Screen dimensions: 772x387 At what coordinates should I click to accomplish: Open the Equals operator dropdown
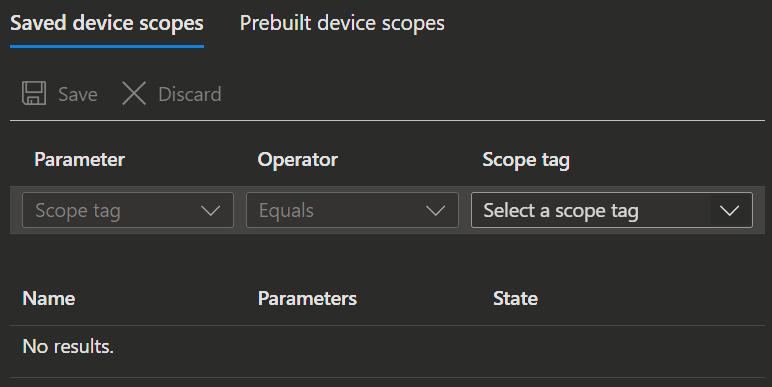(x=353, y=210)
